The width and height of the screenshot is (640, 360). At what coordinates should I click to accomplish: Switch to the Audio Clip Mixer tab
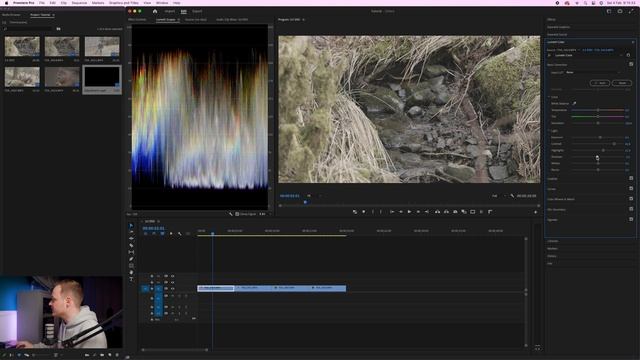pyautogui.click(x=232, y=20)
